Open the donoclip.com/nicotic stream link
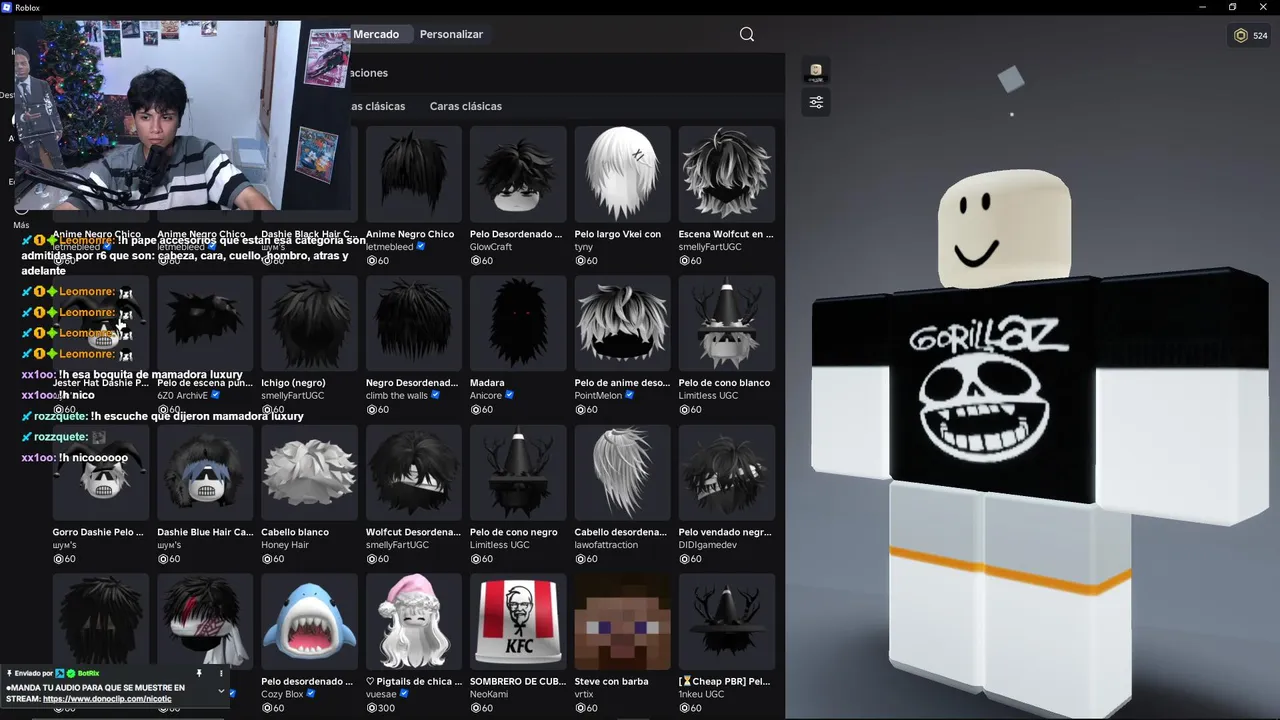This screenshot has width=1280, height=720. (x=107, y=699)
